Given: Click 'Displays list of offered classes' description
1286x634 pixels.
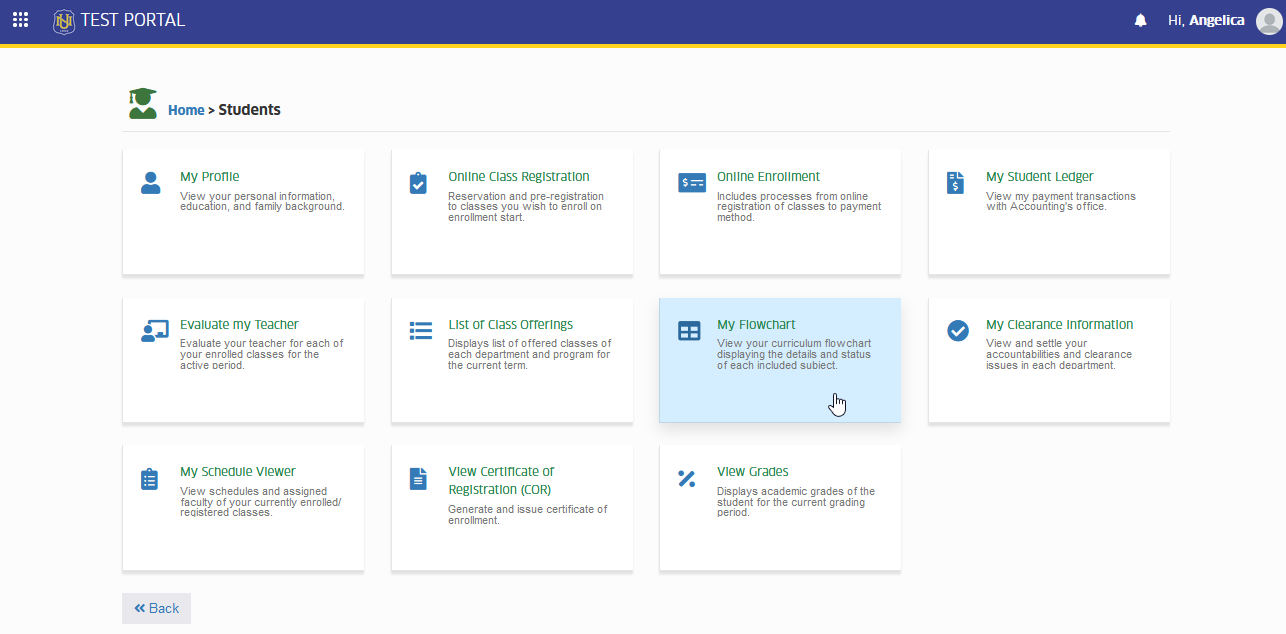Looking at the screenshot, I should click(x=530, y=354).
